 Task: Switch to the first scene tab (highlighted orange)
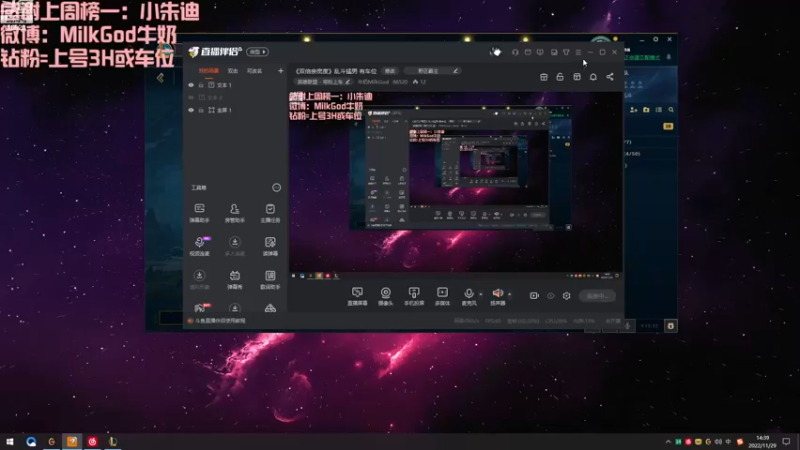point(209,71)
